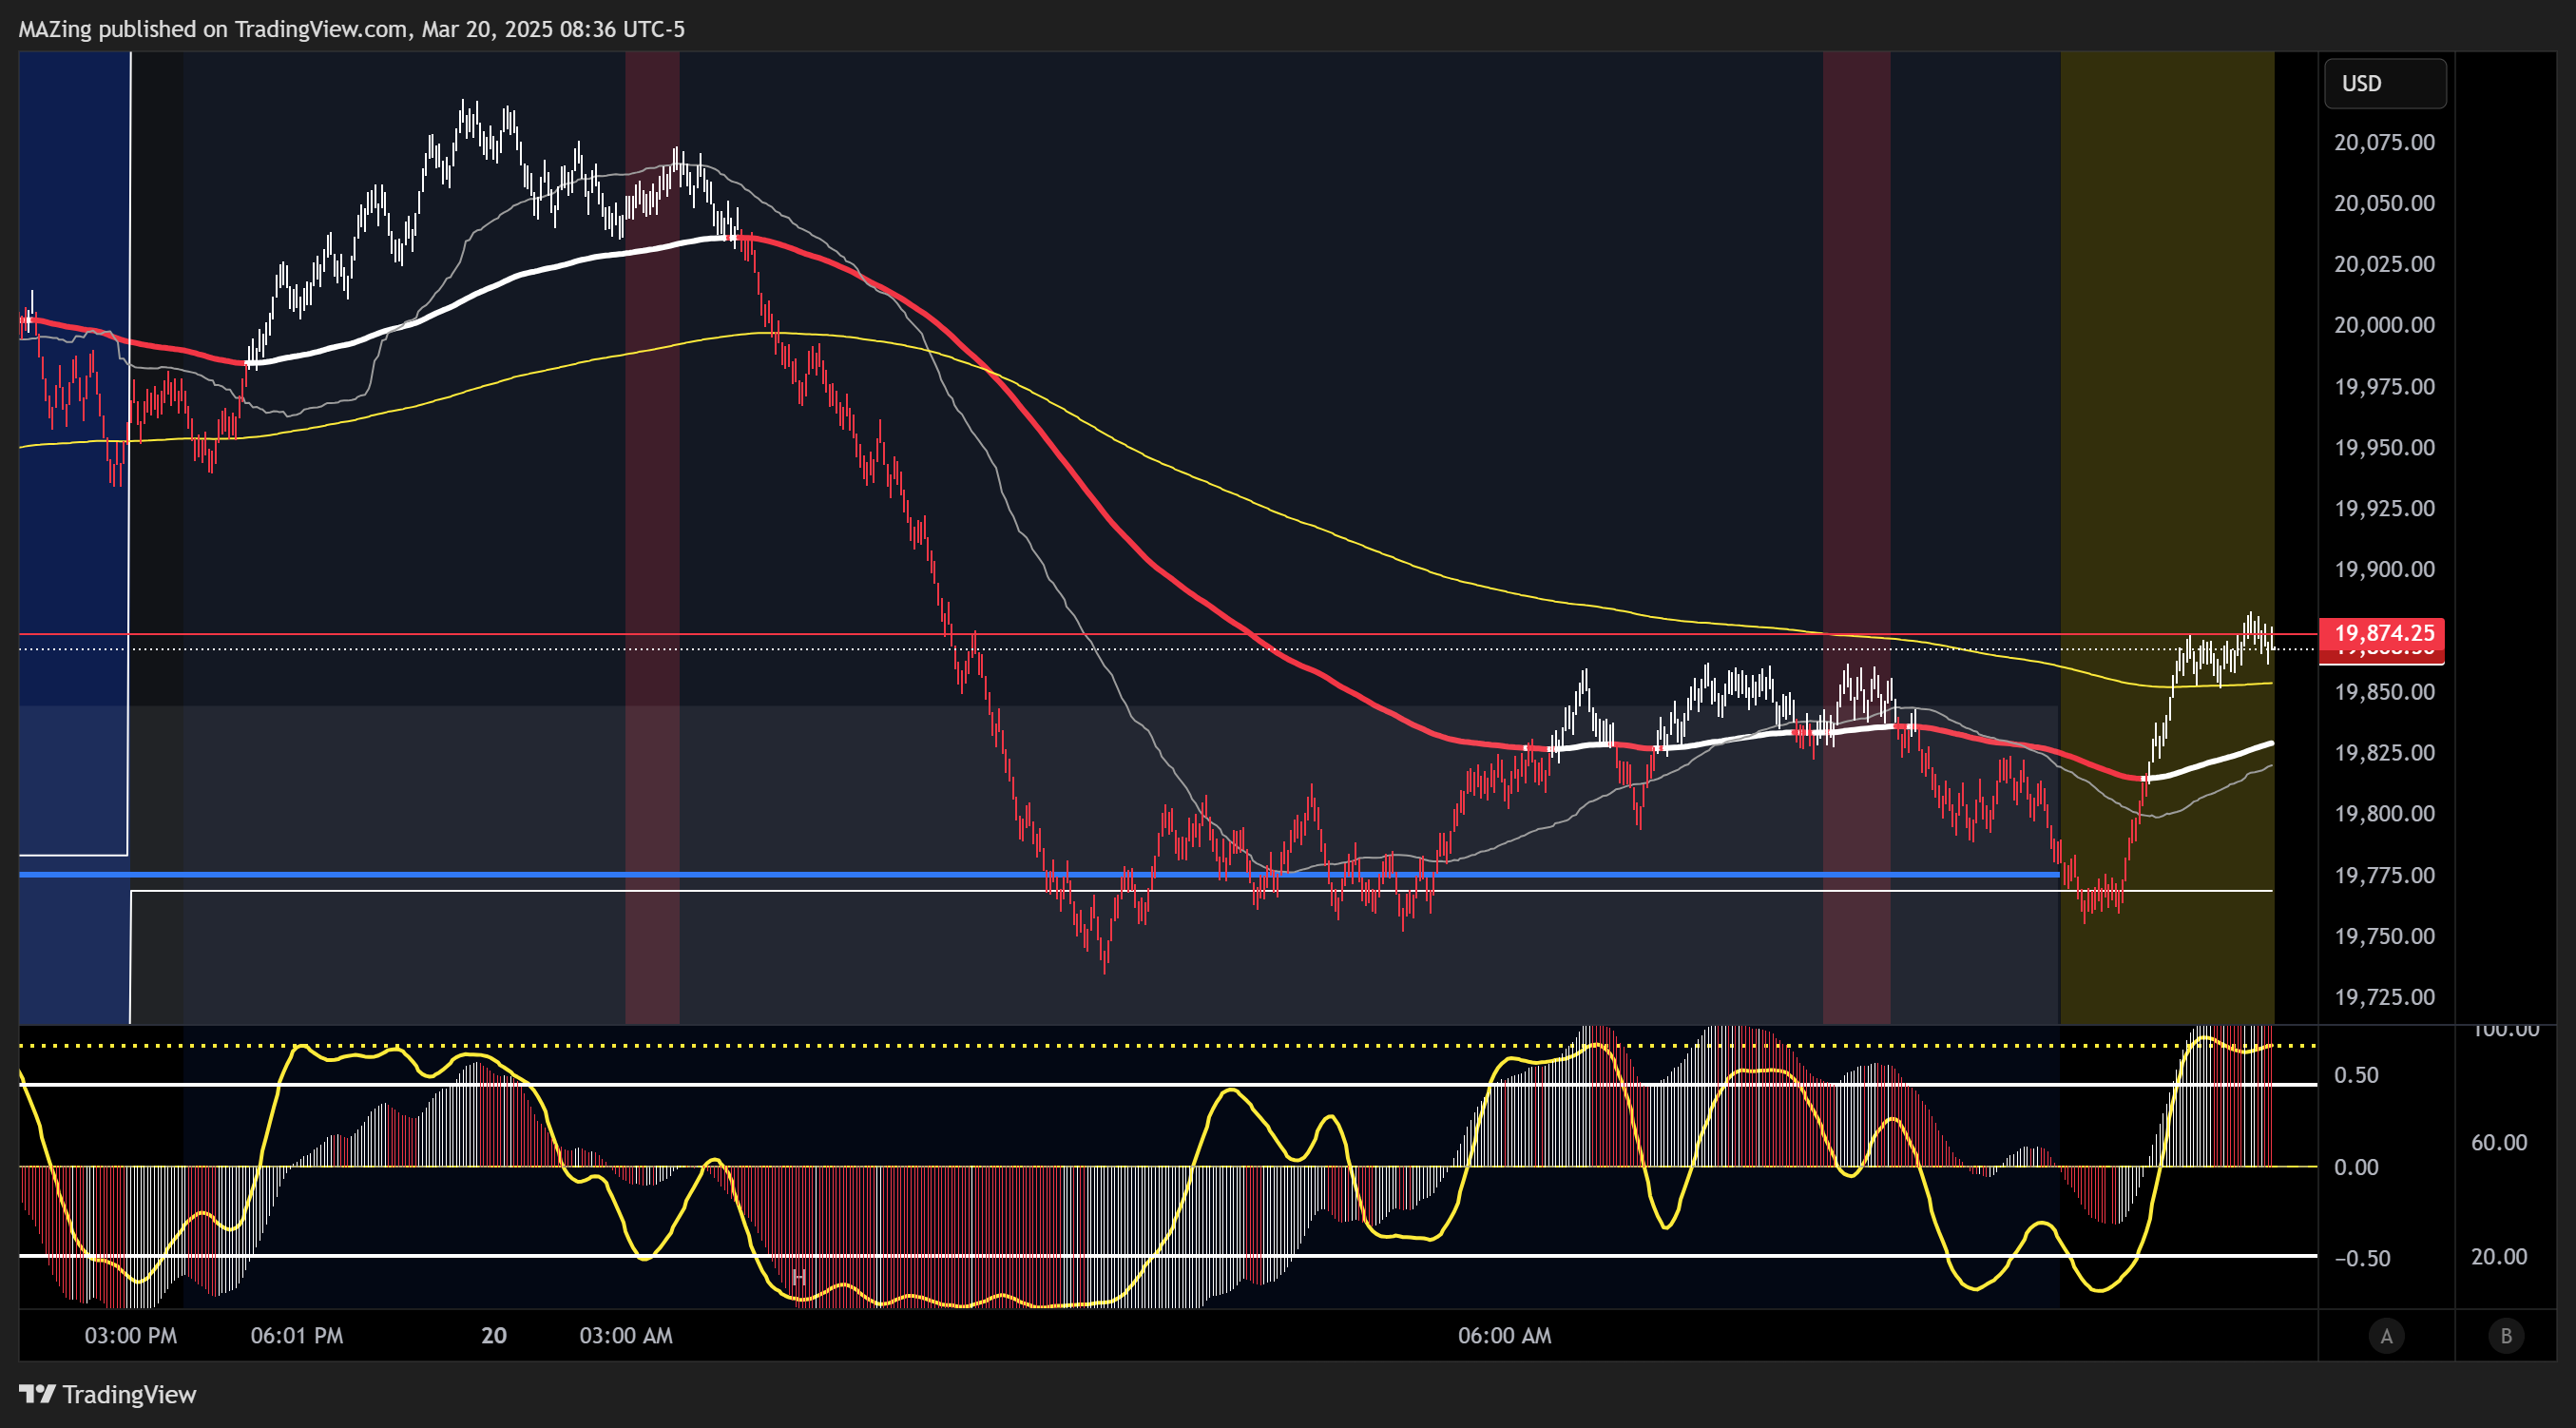Click the 06:01 PM time axis label
This screenshot has height=1428, width=2576.
point(297,1336)
